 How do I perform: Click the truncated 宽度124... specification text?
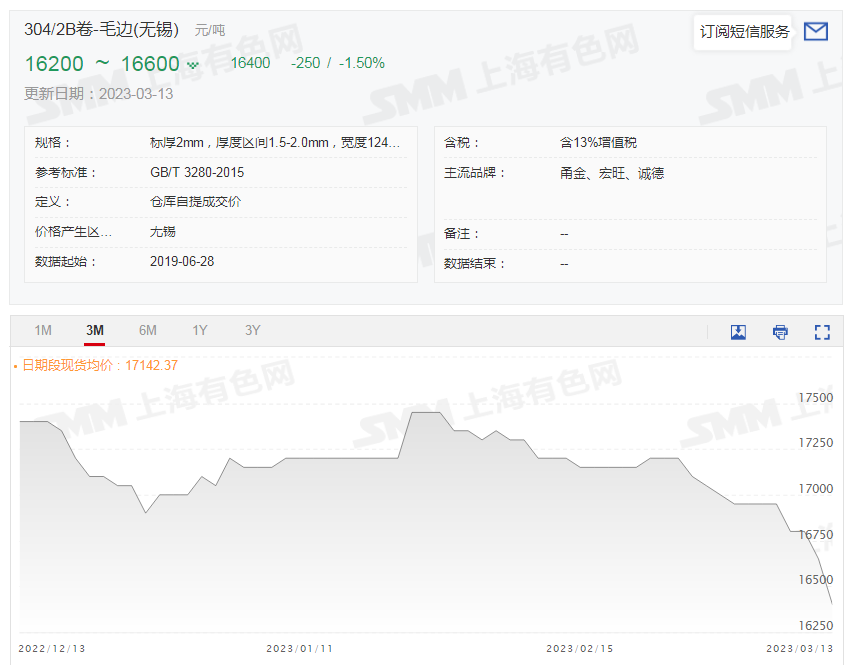(370, 142)
